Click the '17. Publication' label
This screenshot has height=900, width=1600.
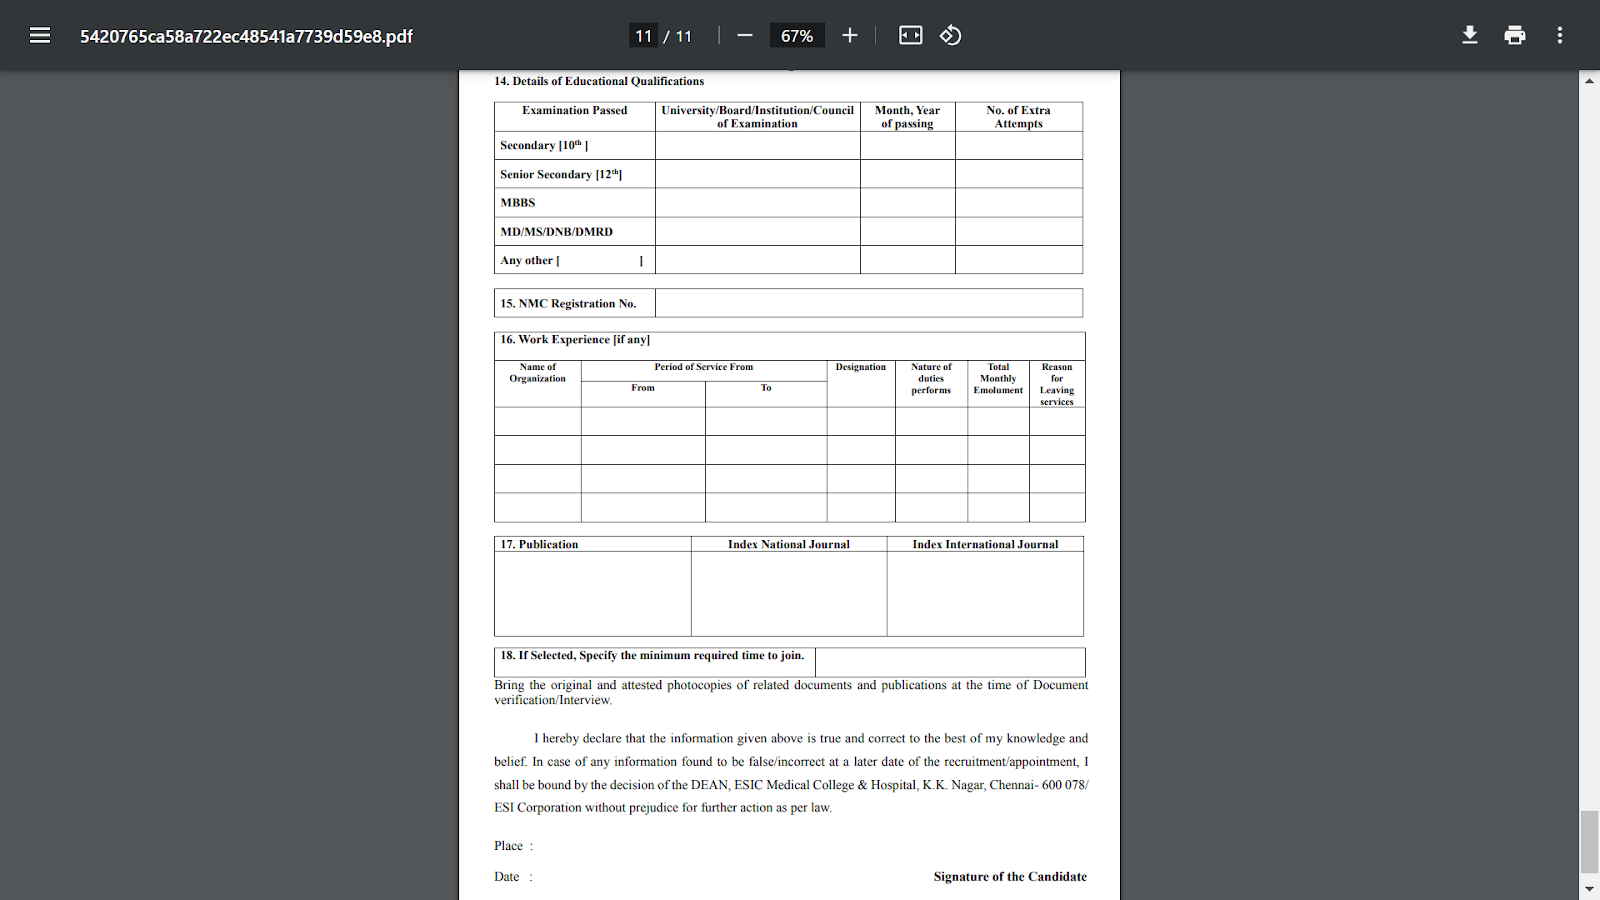click(x=539, y=544)
